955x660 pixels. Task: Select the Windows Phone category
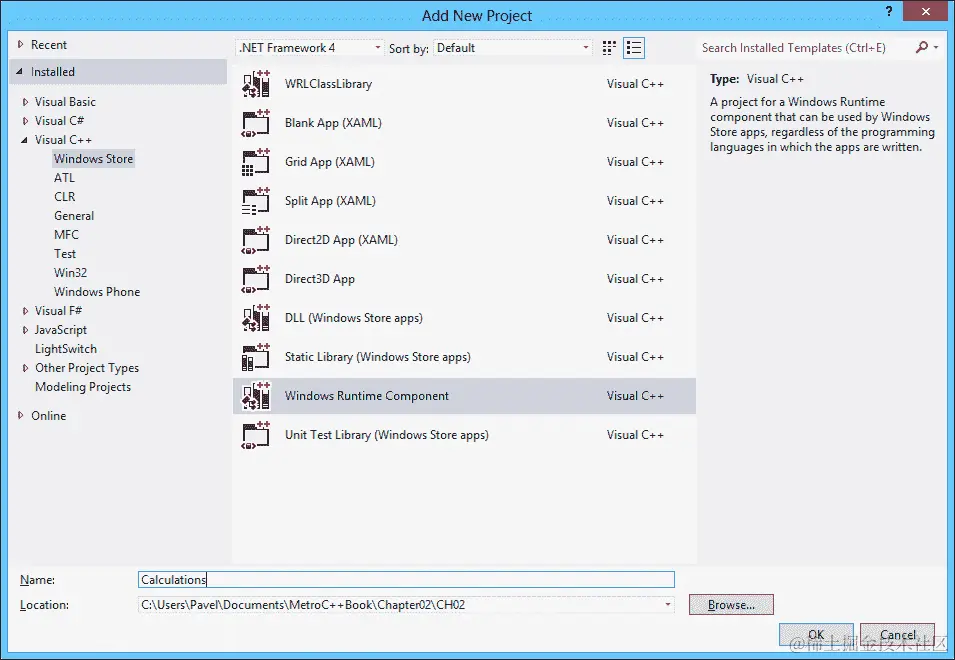coord(97,292)
